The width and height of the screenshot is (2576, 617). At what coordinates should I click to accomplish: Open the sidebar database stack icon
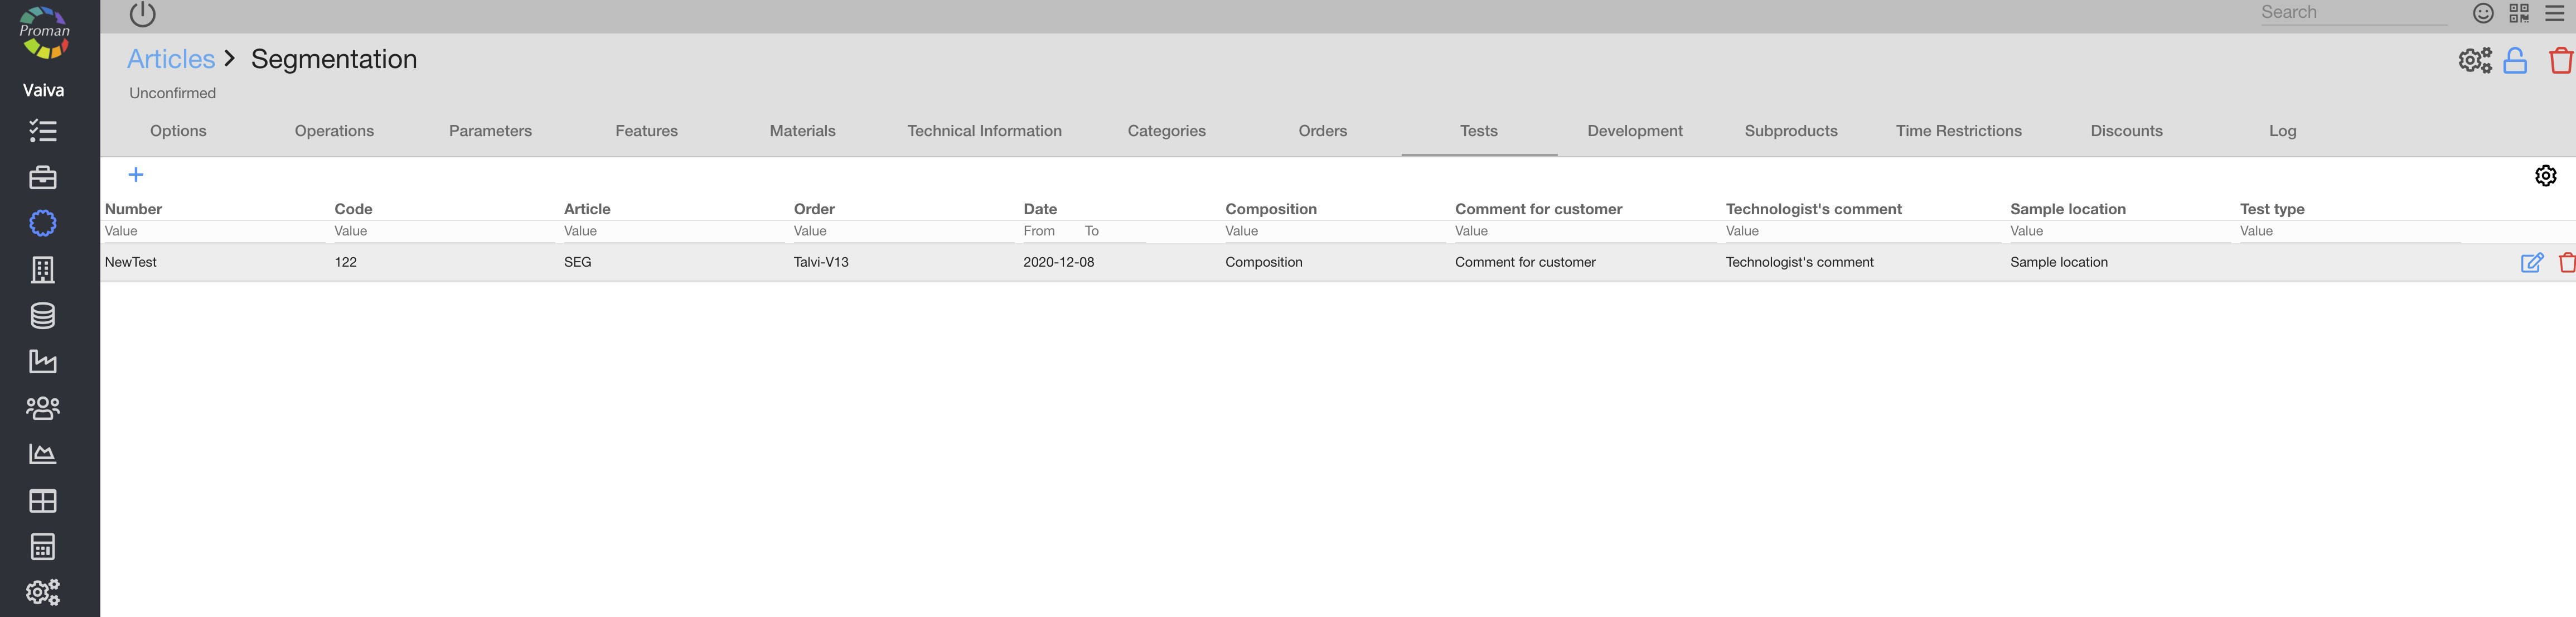[x=43, y=316]
